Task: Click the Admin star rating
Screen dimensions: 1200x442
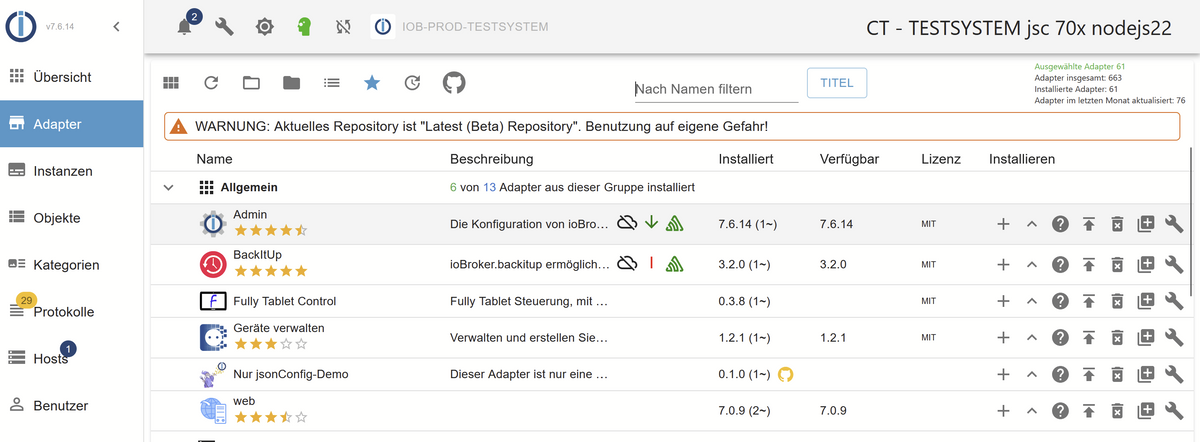Action: pos(270,231)
